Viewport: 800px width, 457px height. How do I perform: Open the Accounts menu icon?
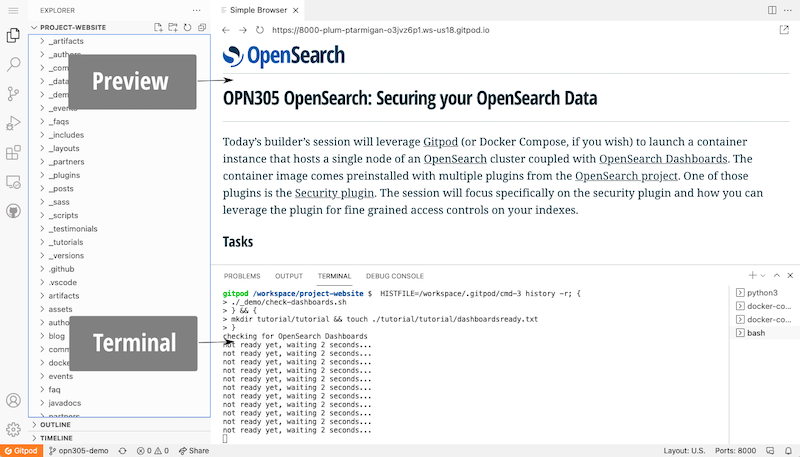[13, 400]
